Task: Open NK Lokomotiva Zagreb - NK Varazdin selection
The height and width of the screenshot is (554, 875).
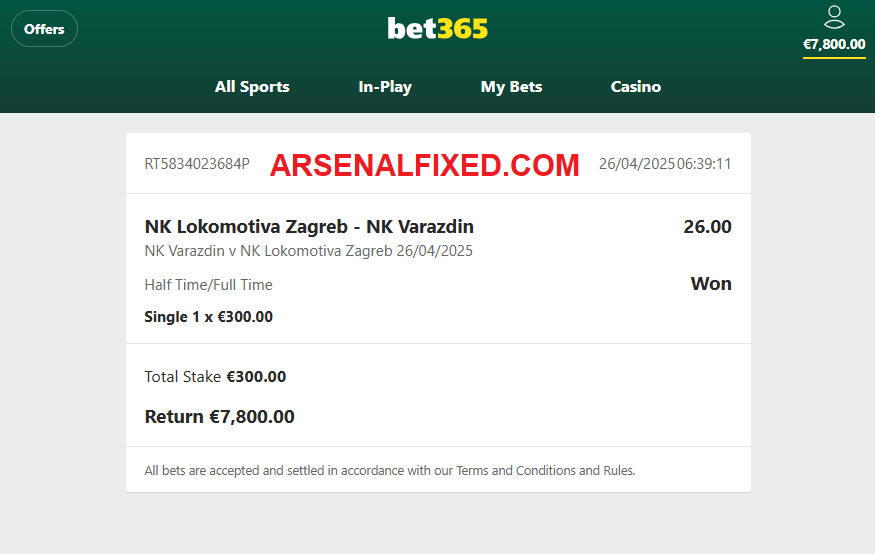Action: point(309,227)
